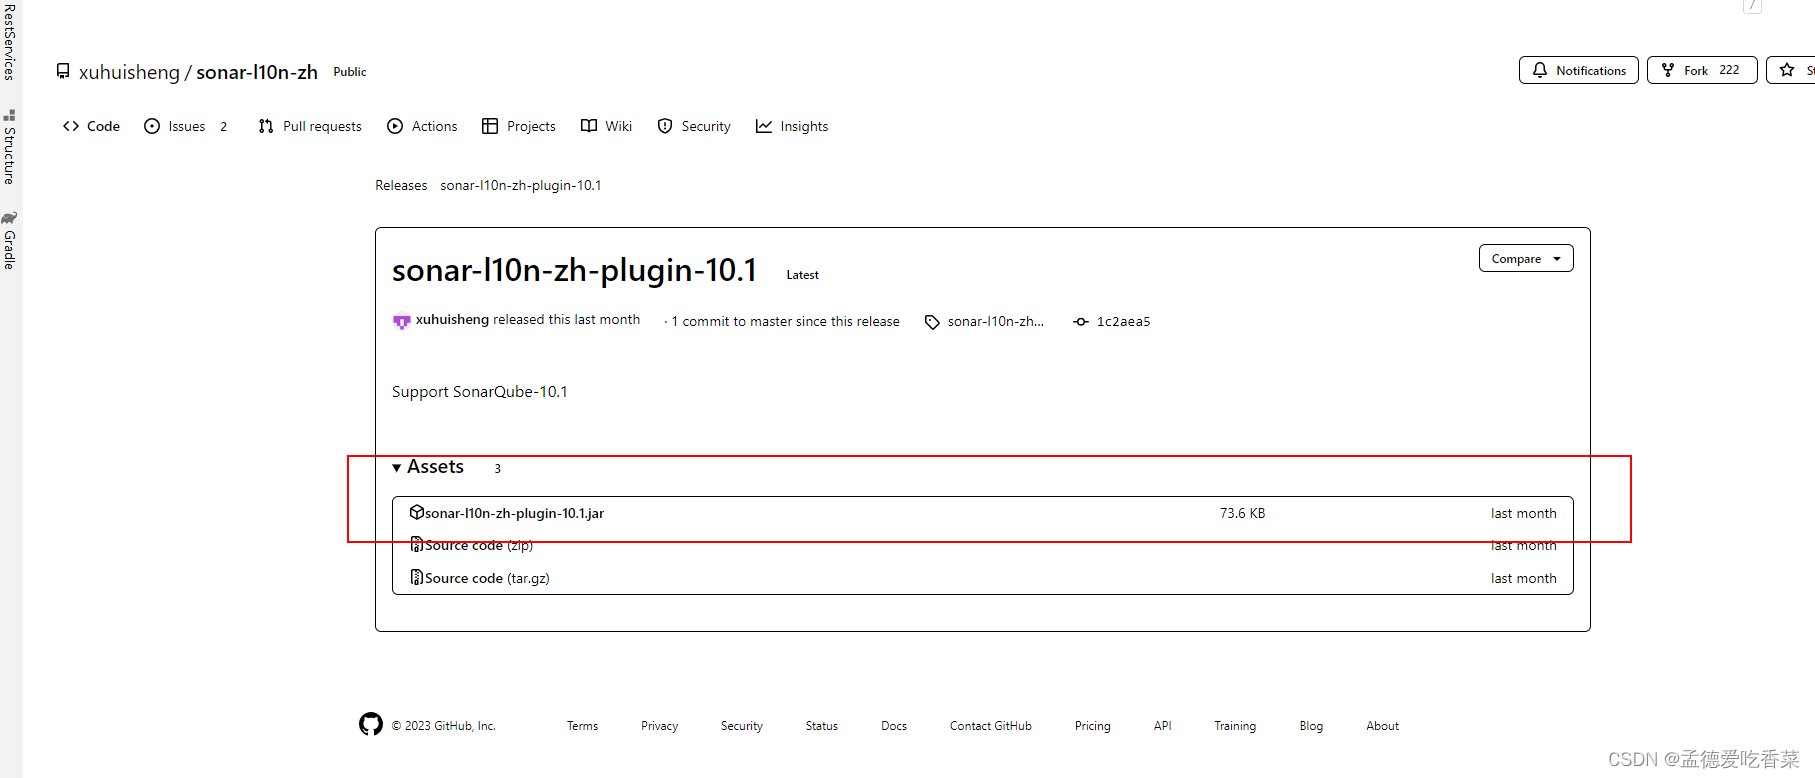Switch to the Code tab

[x=91, y=126]
